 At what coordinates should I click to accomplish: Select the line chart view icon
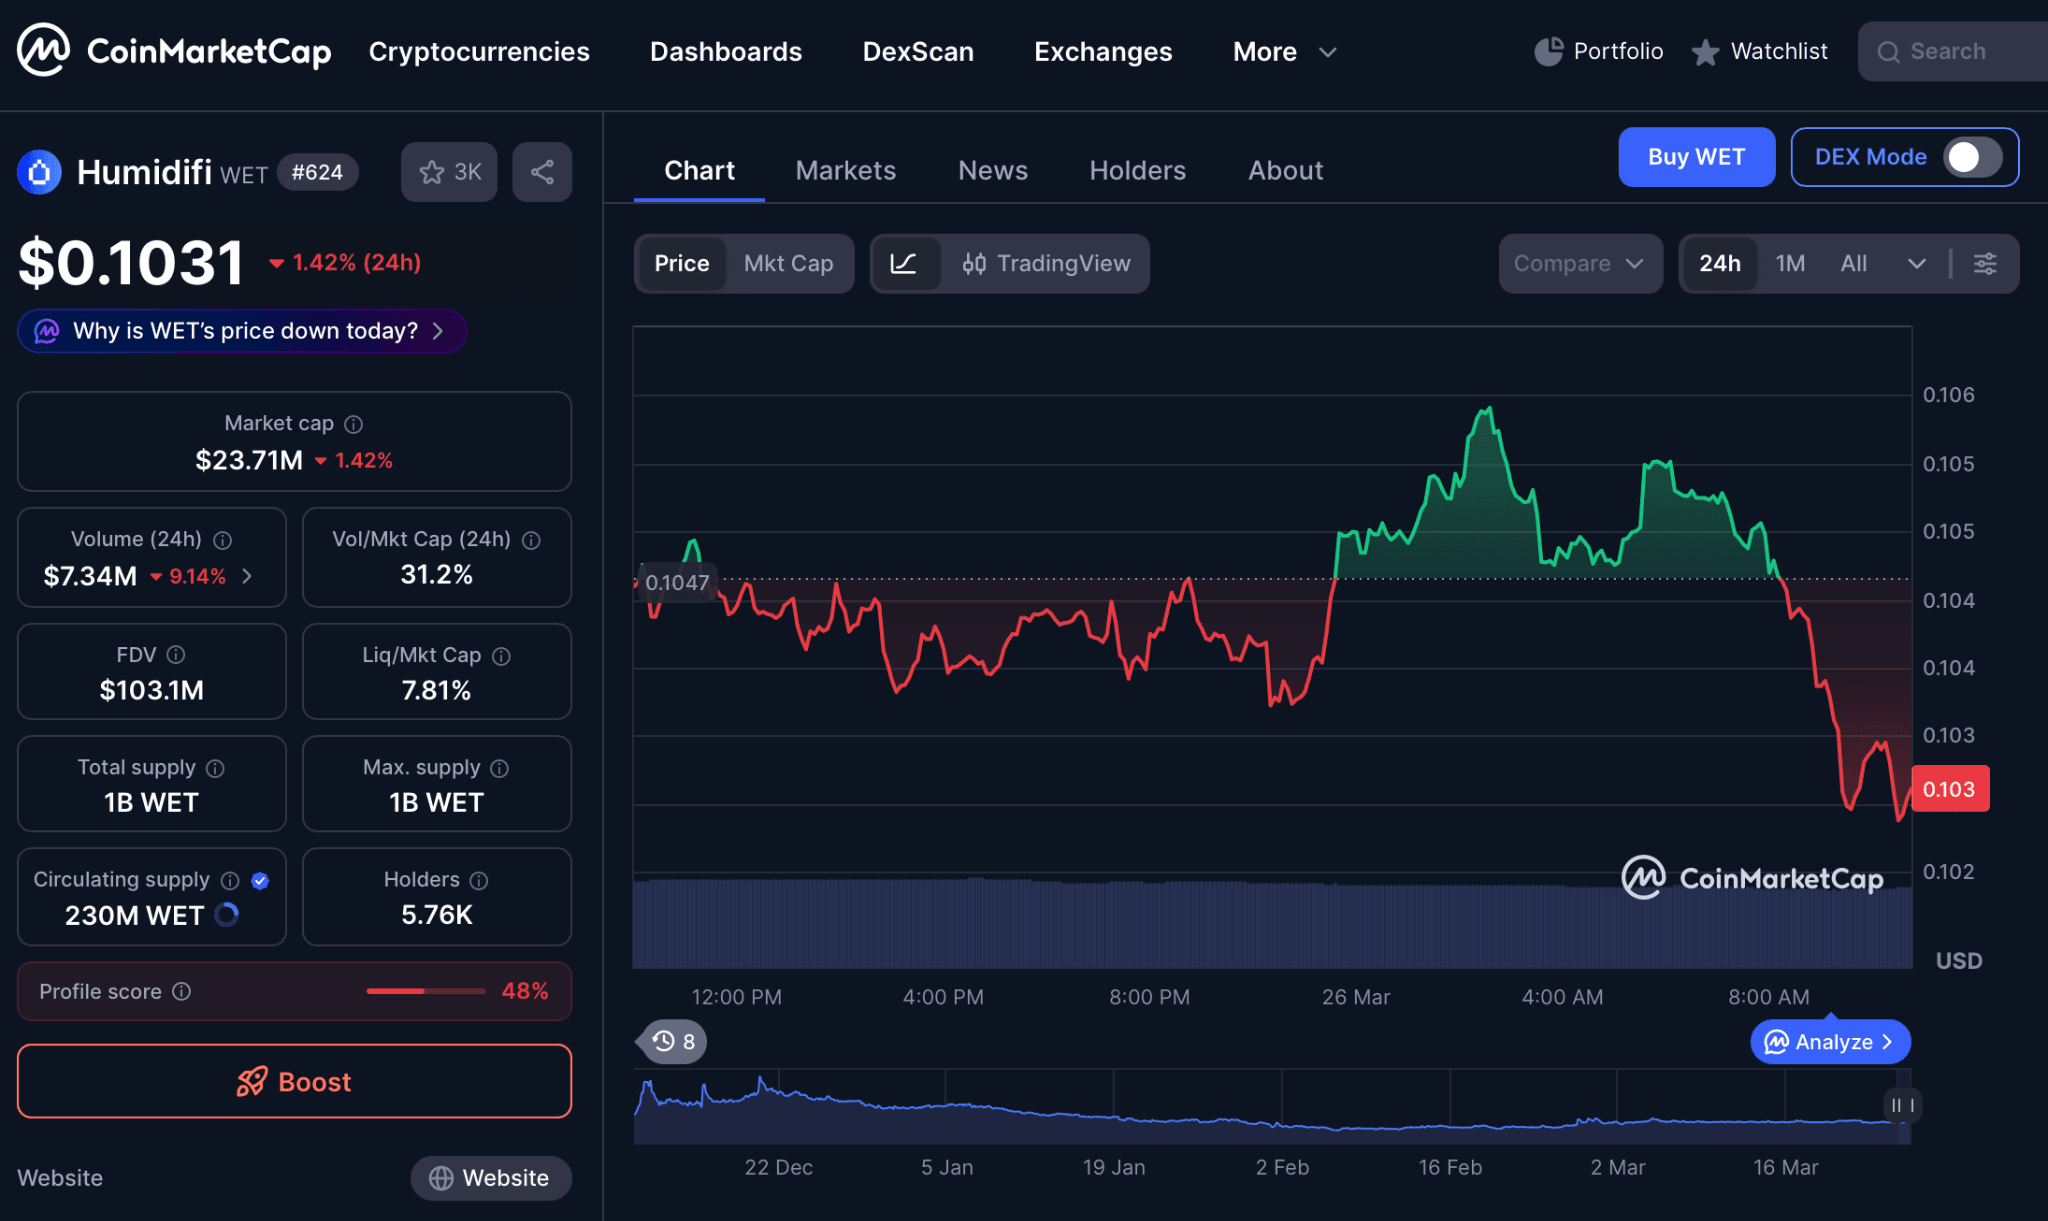click(904, 263)
